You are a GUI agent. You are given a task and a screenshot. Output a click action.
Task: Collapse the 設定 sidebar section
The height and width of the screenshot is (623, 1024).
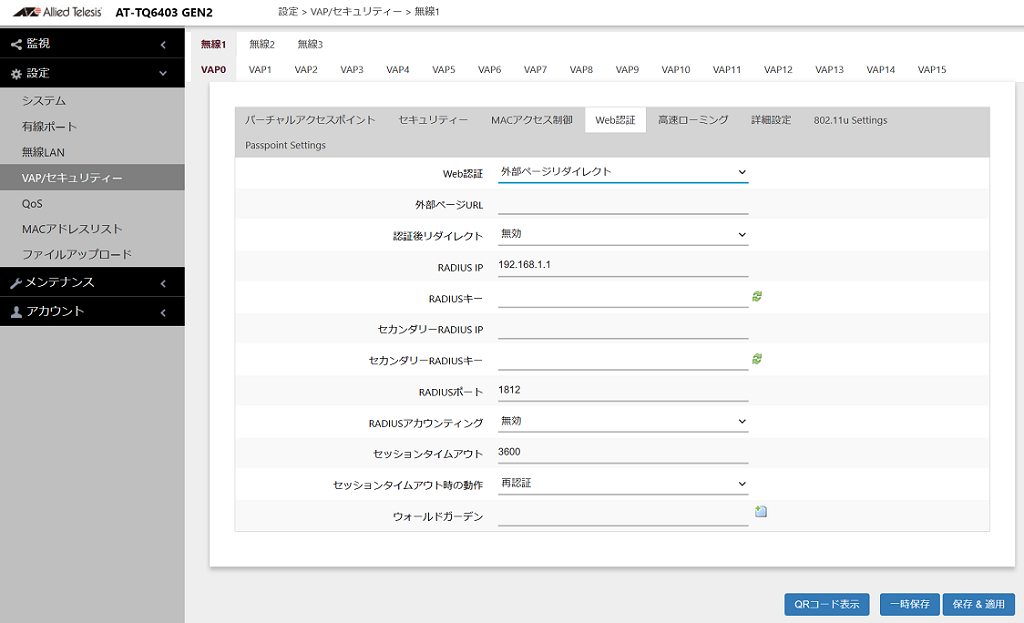click(x=92, y=73)
